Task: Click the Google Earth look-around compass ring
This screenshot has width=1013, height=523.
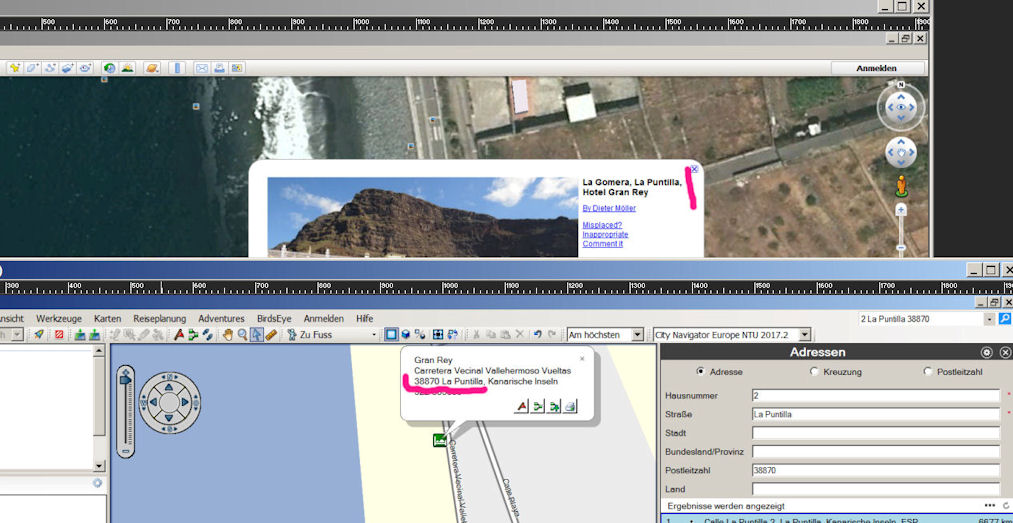Action: (x=901, y=108)
